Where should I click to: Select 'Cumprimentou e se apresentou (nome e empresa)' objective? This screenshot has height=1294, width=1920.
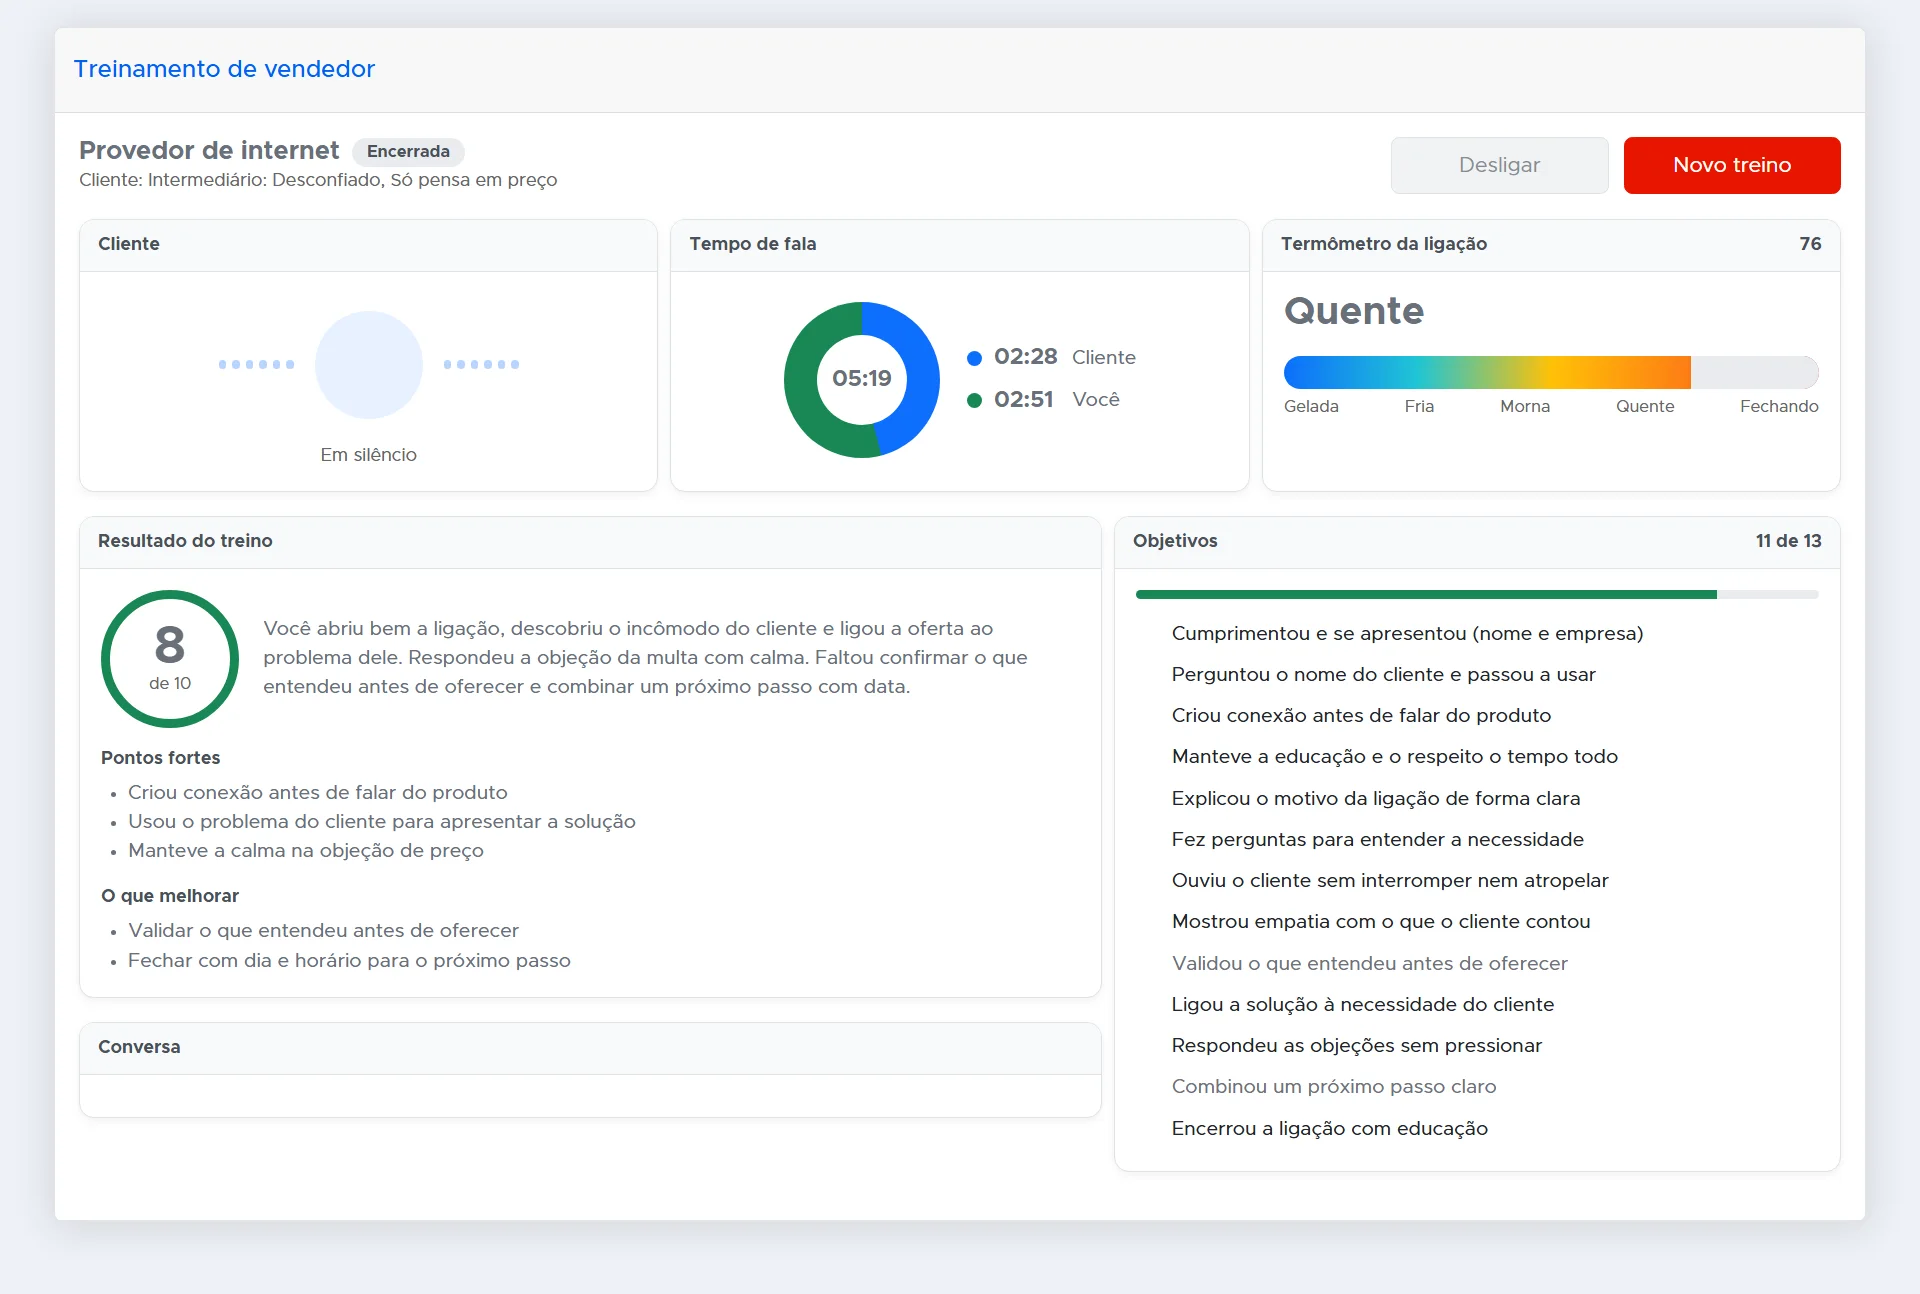pos(1407,633)
